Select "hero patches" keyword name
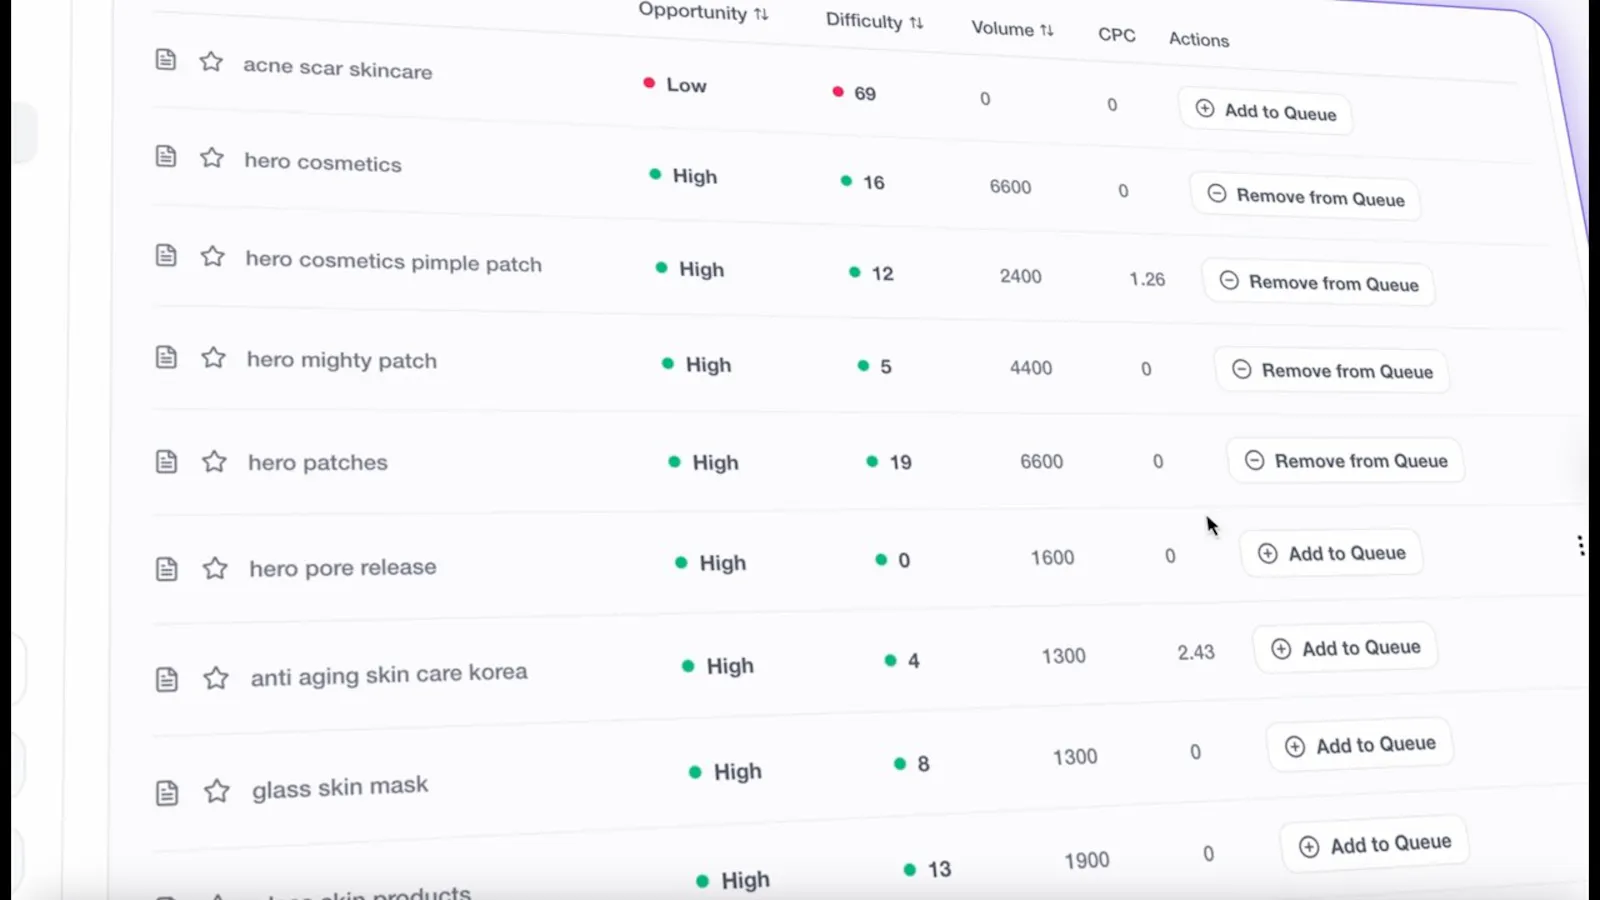Screen dimensions: 1600x900 point(318,462)
